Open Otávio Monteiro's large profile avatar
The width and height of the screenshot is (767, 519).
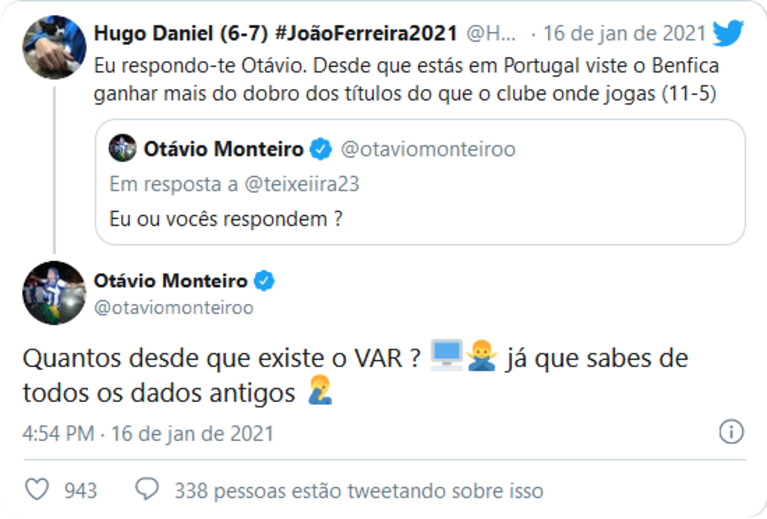[x=53, y=292]
